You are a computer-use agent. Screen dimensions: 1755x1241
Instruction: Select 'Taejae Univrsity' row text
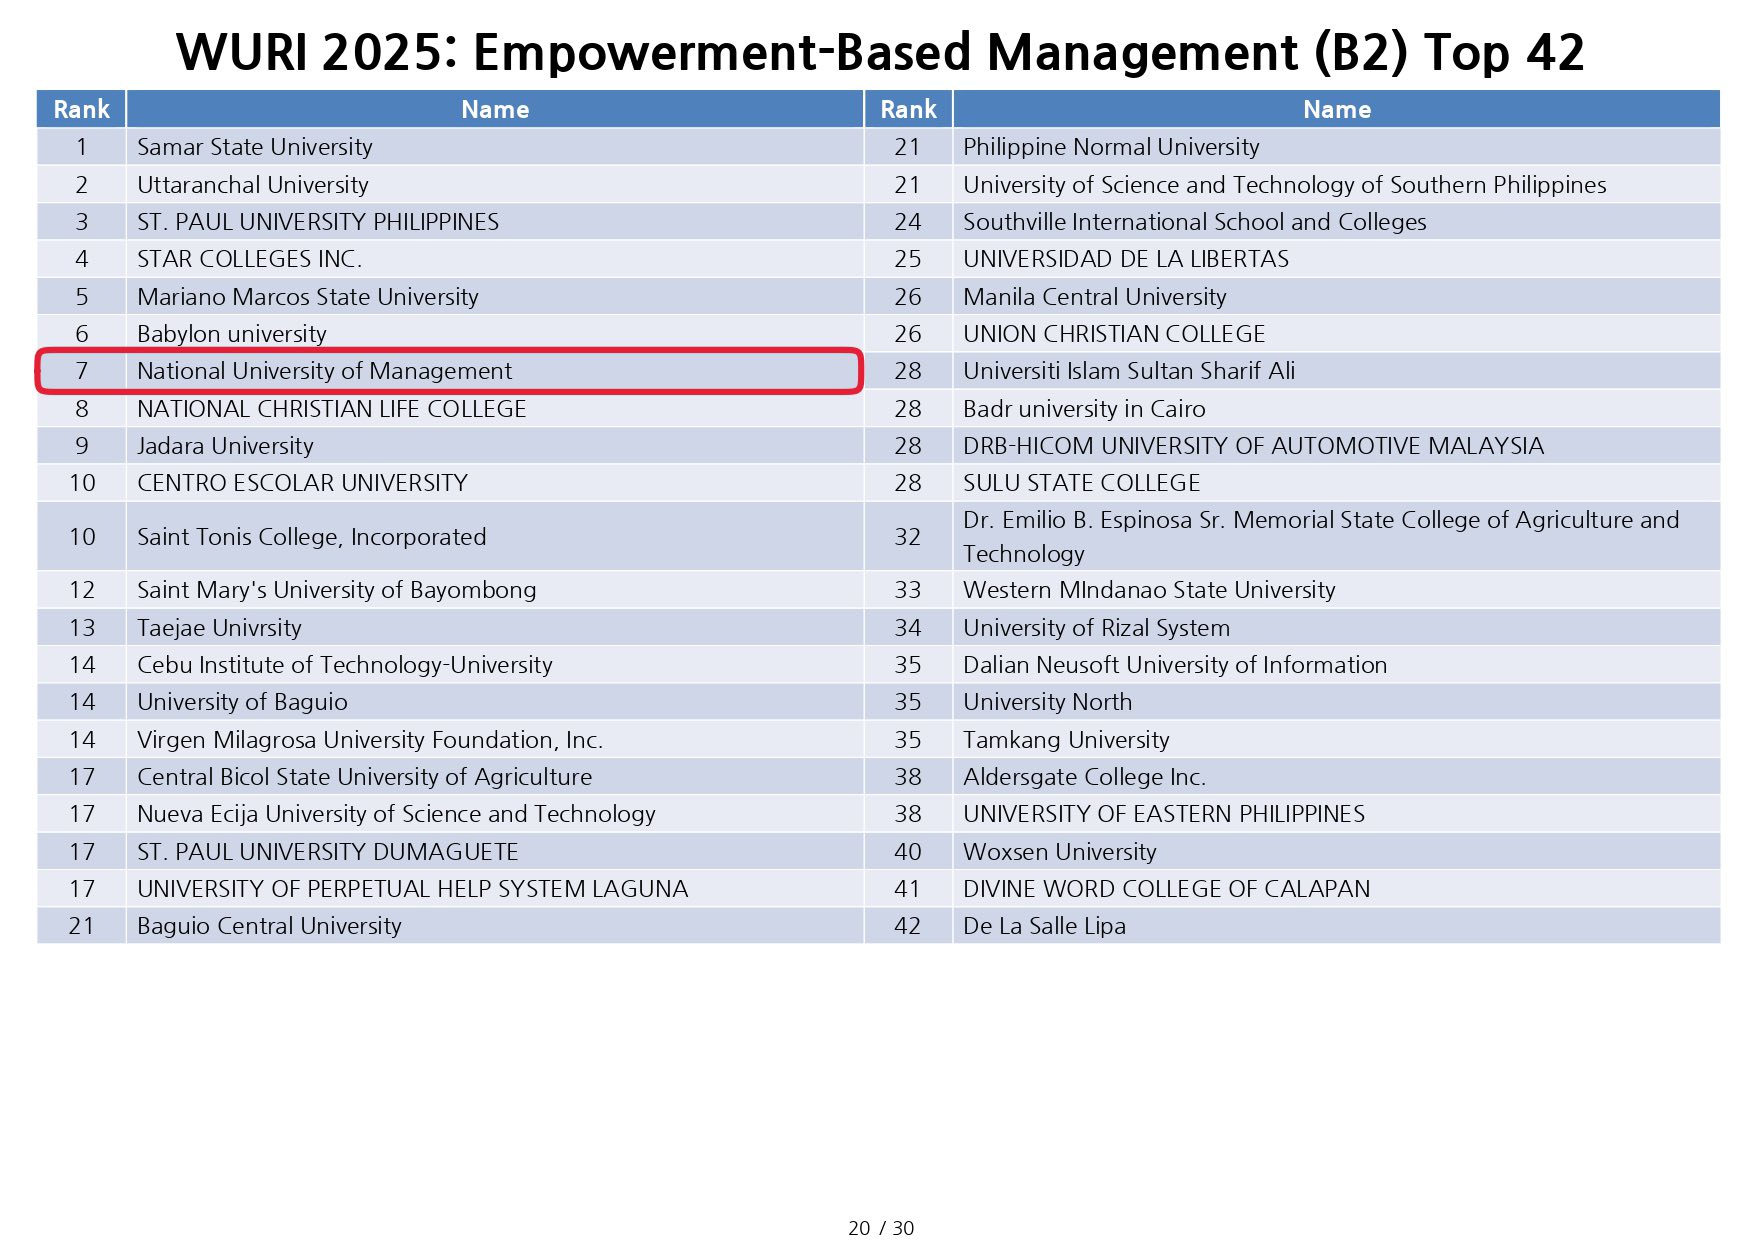click(x=219, y=628)
